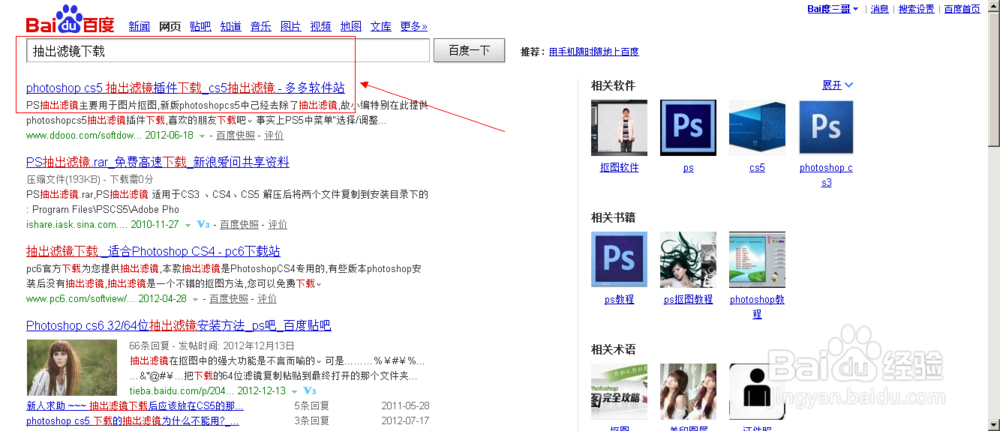Open Photoshop cs6 32/64位抽出滤镜安装方法 result
This screenshot has height=431, width=1000.
[x=179, y=326]
